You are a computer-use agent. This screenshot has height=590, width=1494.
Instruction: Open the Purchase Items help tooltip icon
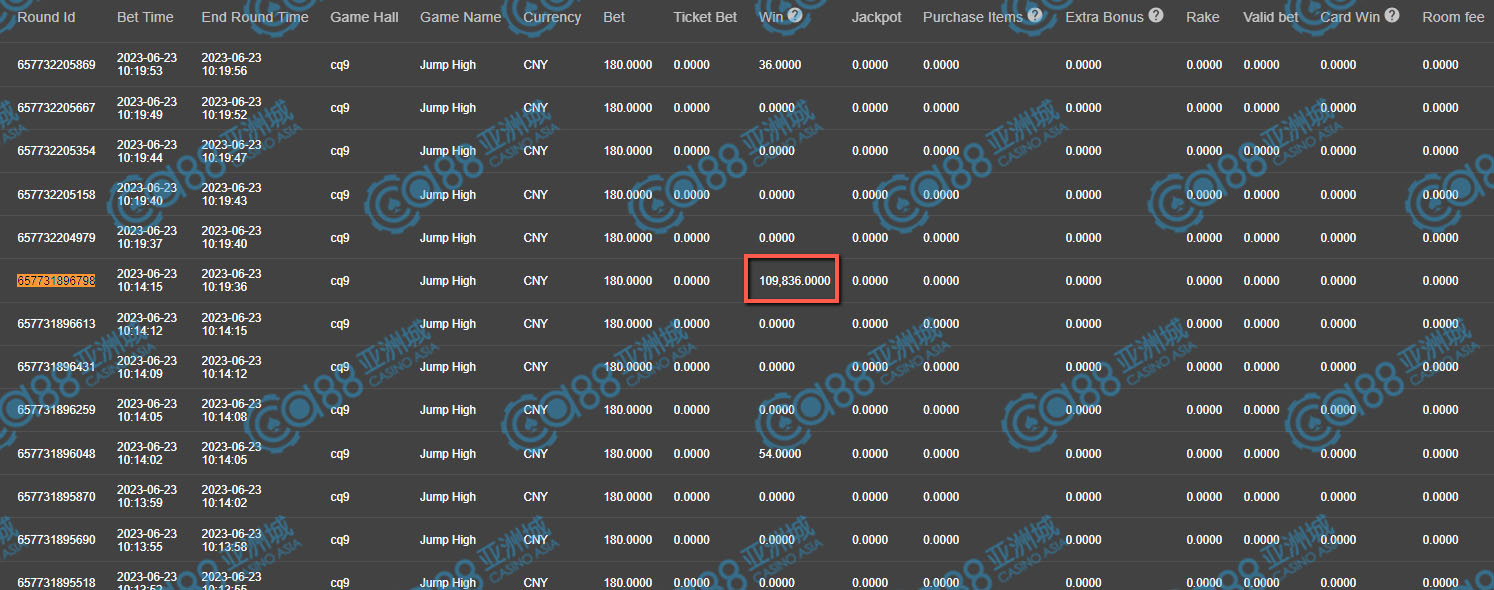[x=1035, y=16]
